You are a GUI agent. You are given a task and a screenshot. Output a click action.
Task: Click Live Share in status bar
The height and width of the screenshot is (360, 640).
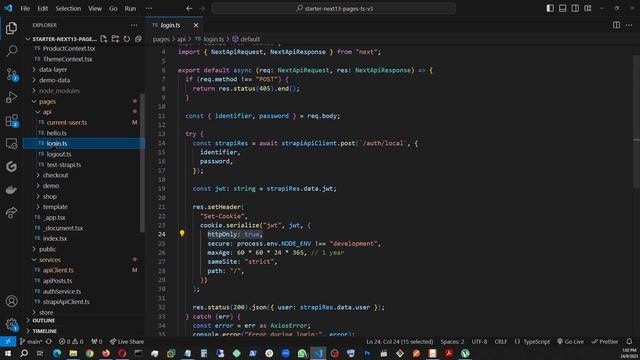pyautogui.click(x=127, y=341)
